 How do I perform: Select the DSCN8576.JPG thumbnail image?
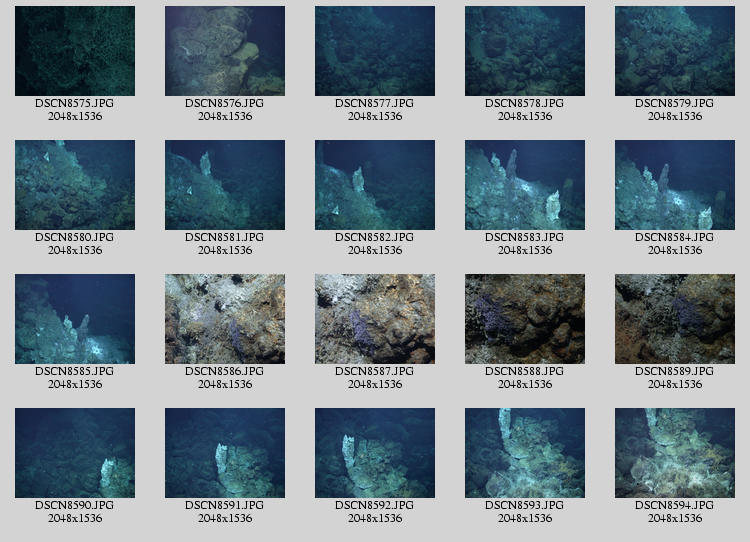point(225,51)
